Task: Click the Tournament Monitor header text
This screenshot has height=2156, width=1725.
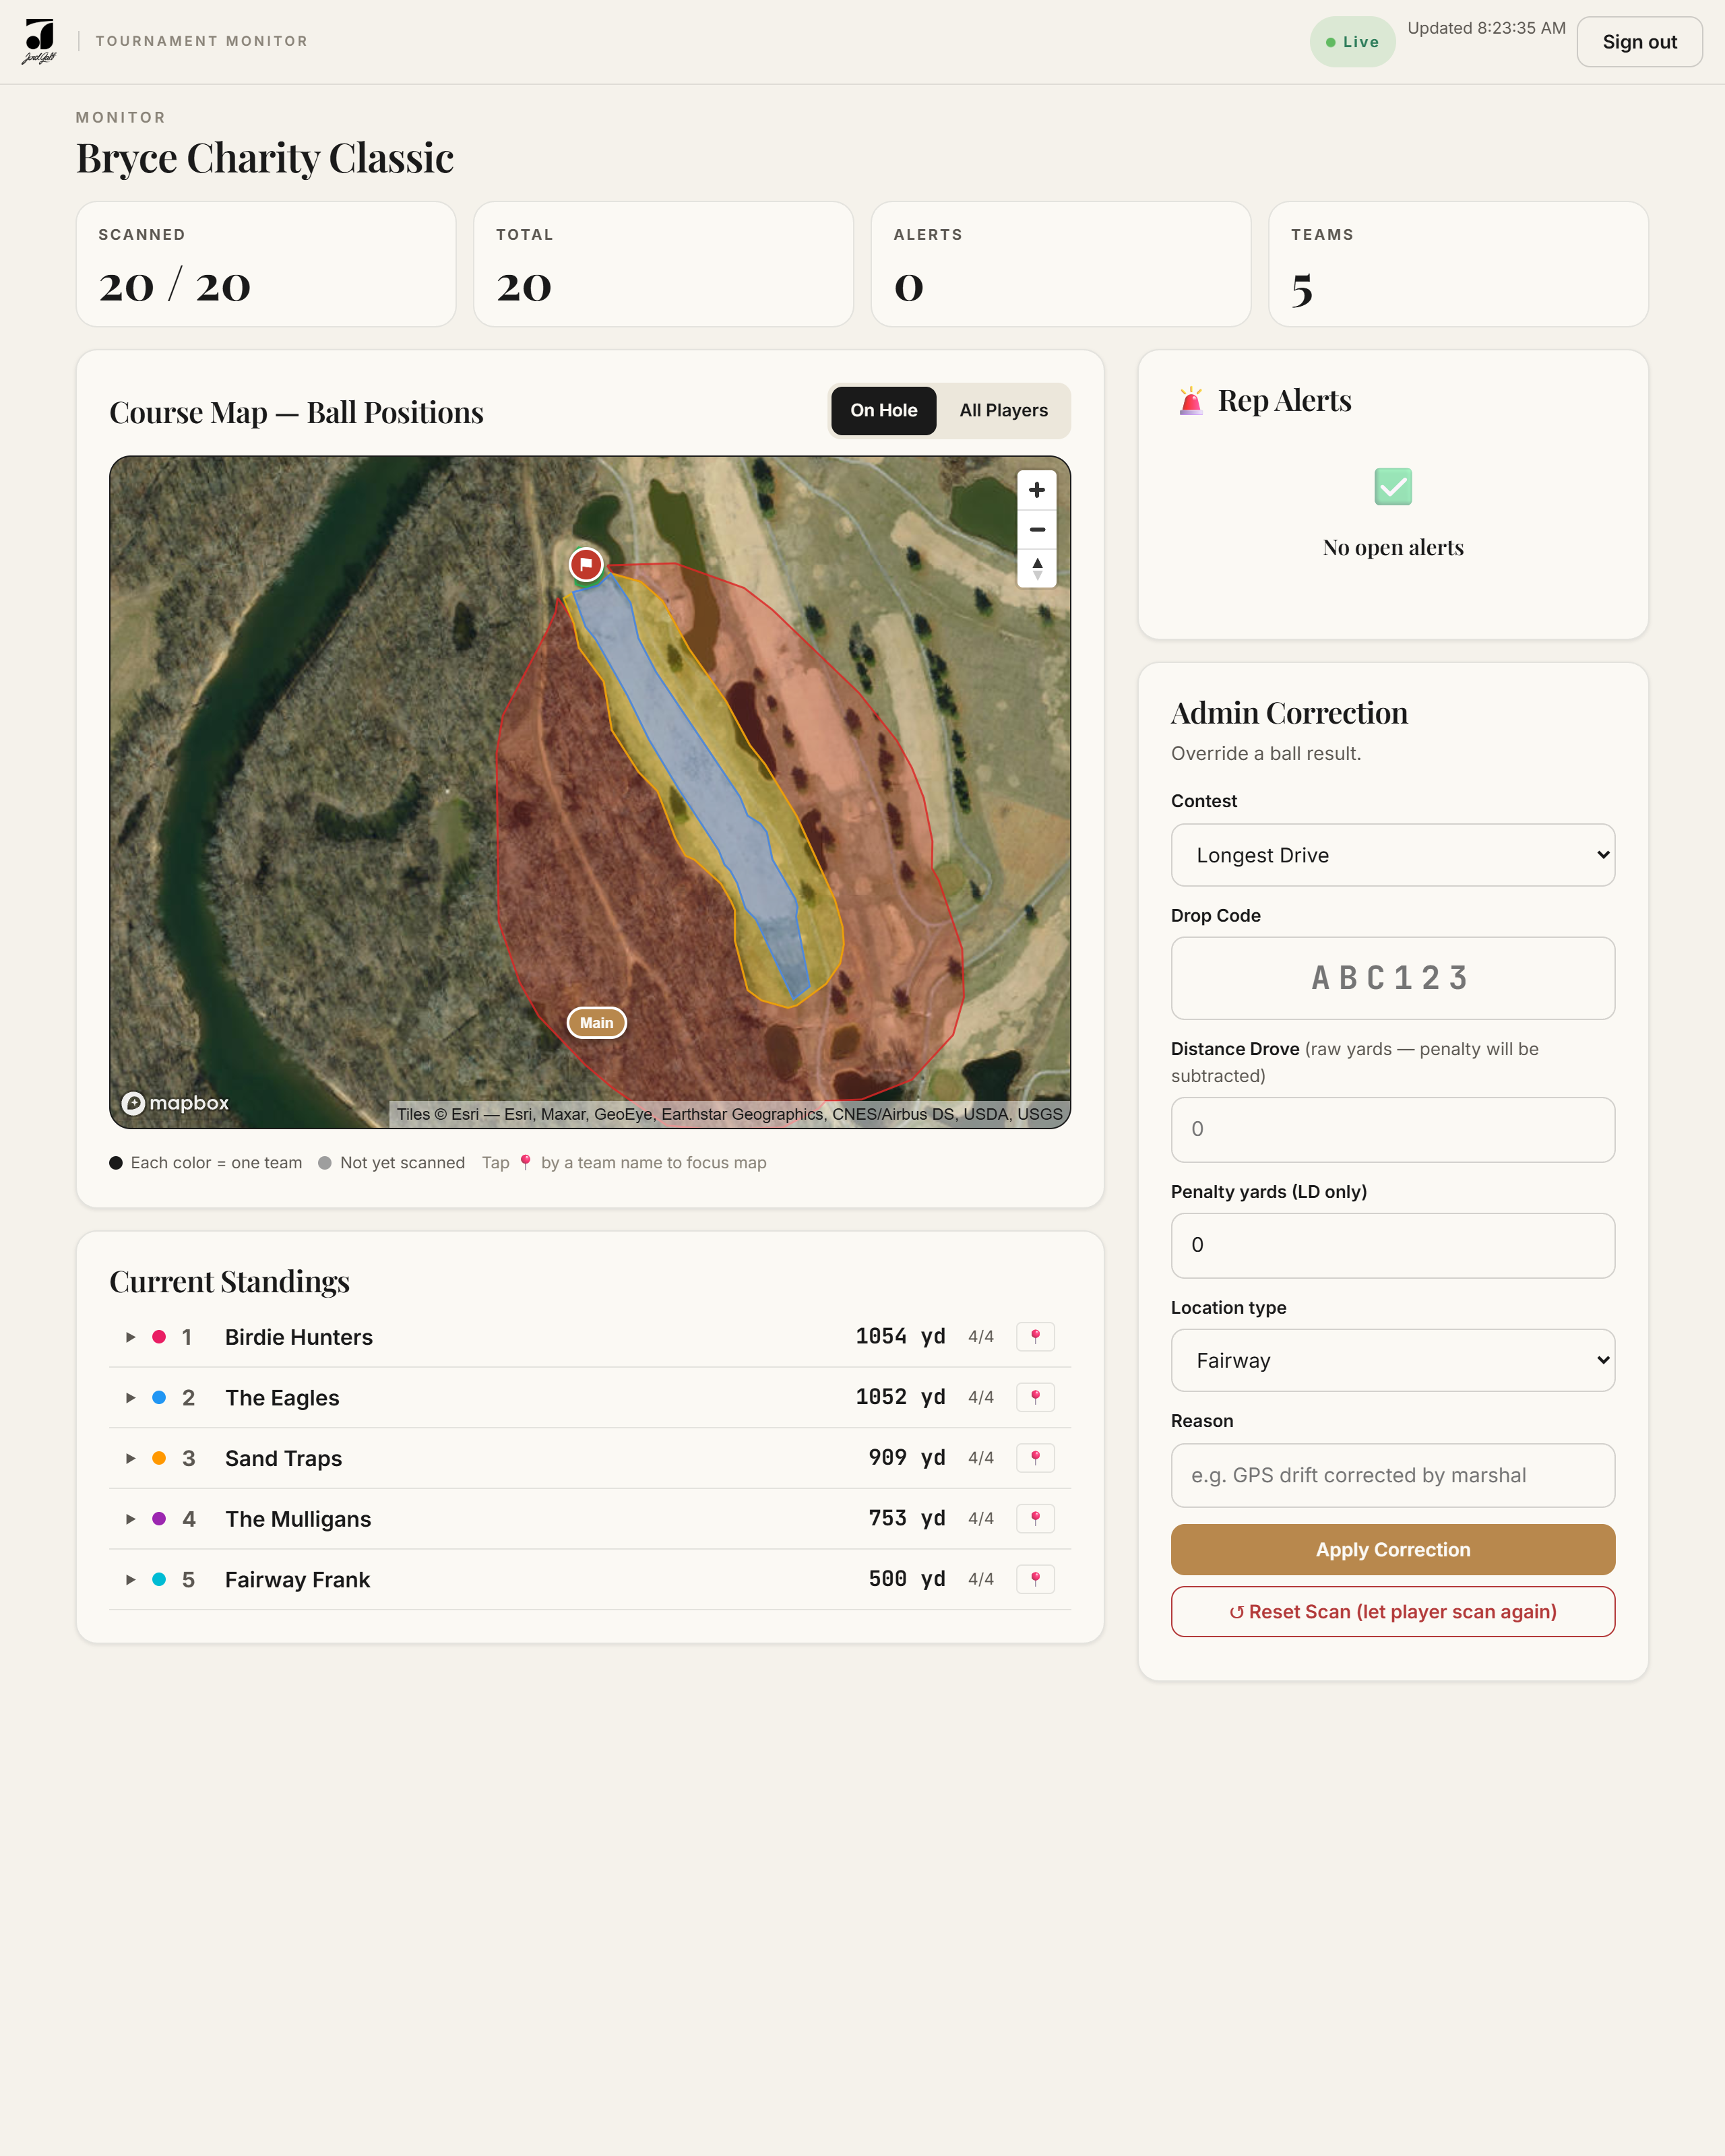Action: pos(202,41)
